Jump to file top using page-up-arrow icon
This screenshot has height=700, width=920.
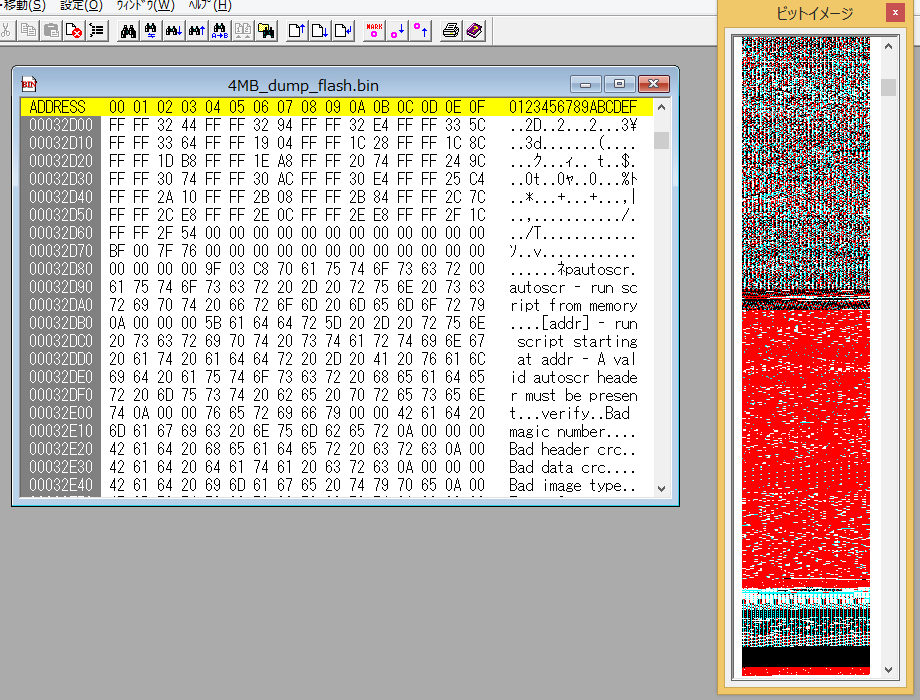[297, 31]
